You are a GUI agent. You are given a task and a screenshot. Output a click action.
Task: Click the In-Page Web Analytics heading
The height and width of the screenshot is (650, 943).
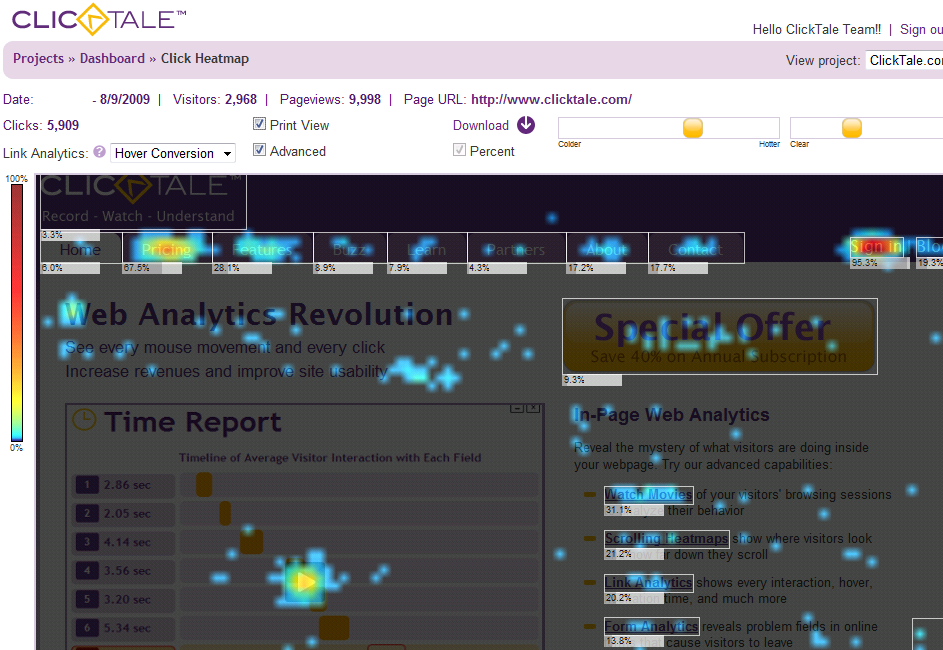[672, 415]
